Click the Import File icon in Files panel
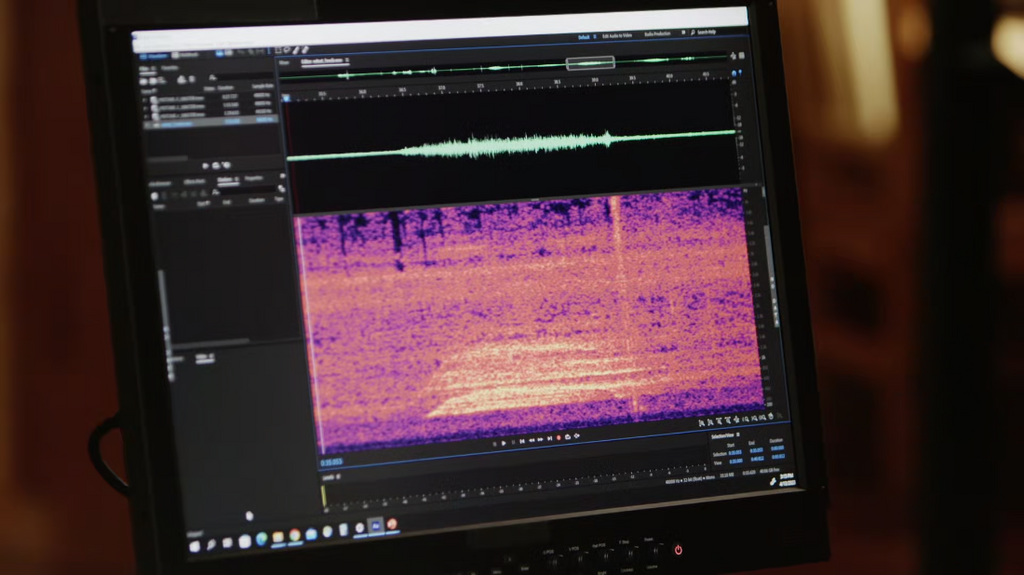The width and height of the screenshot is (1024, 575). (x=153, y=80)
